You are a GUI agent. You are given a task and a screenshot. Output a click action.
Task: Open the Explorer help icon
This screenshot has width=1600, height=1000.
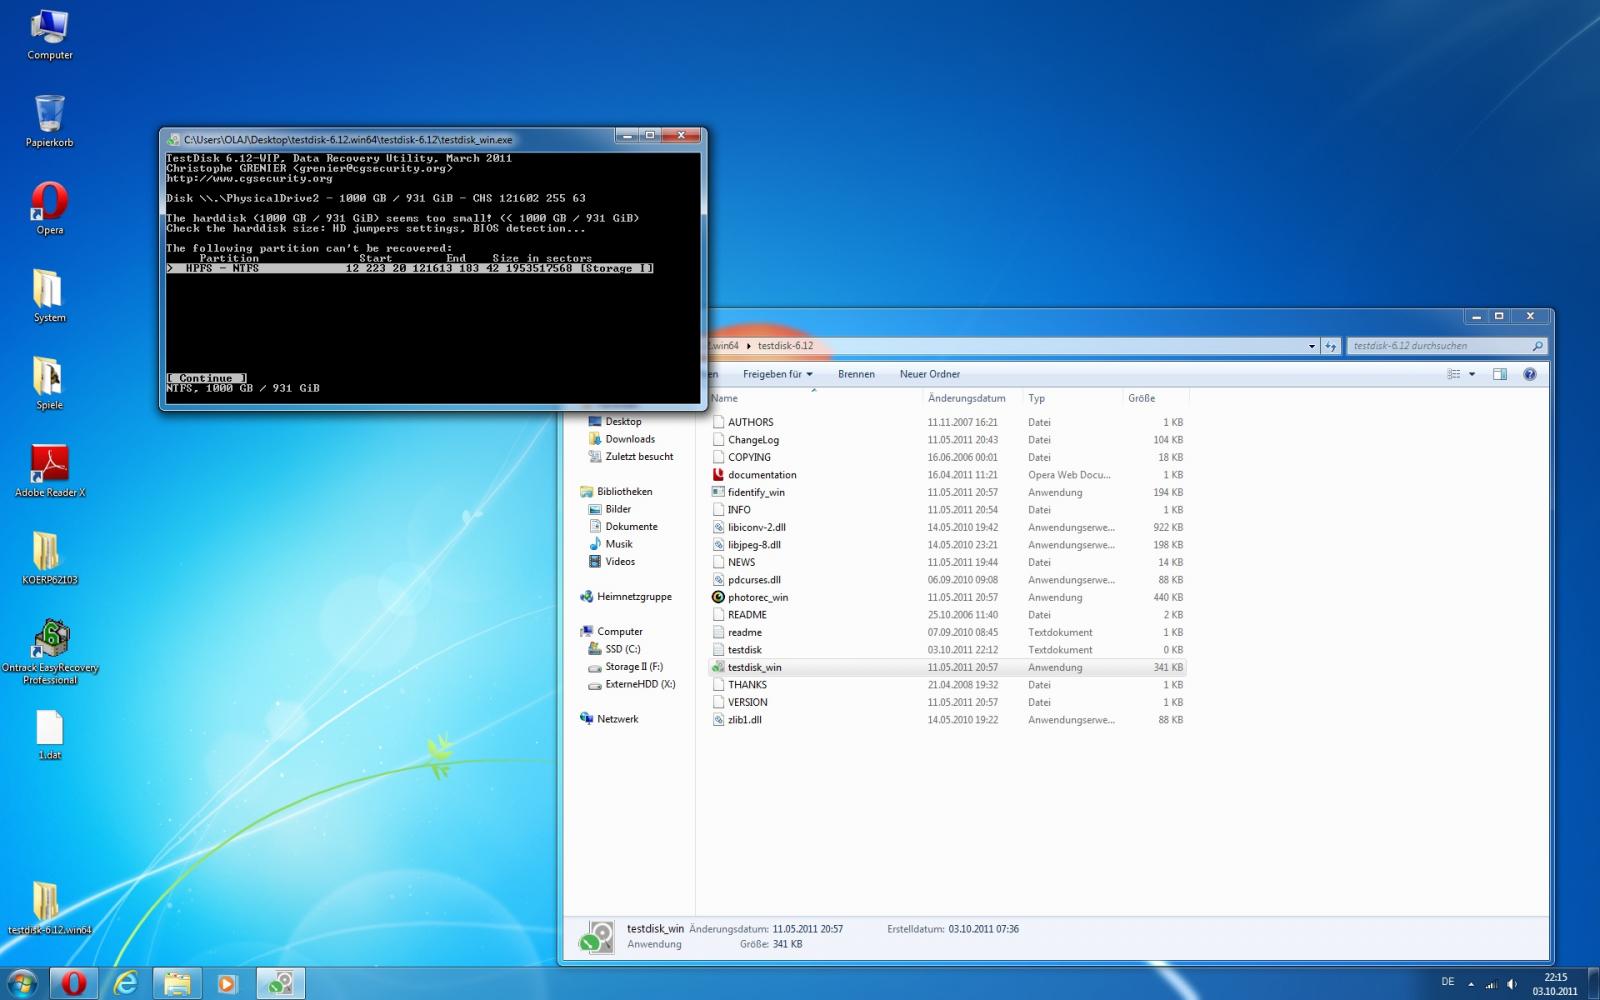[1529, 374]
